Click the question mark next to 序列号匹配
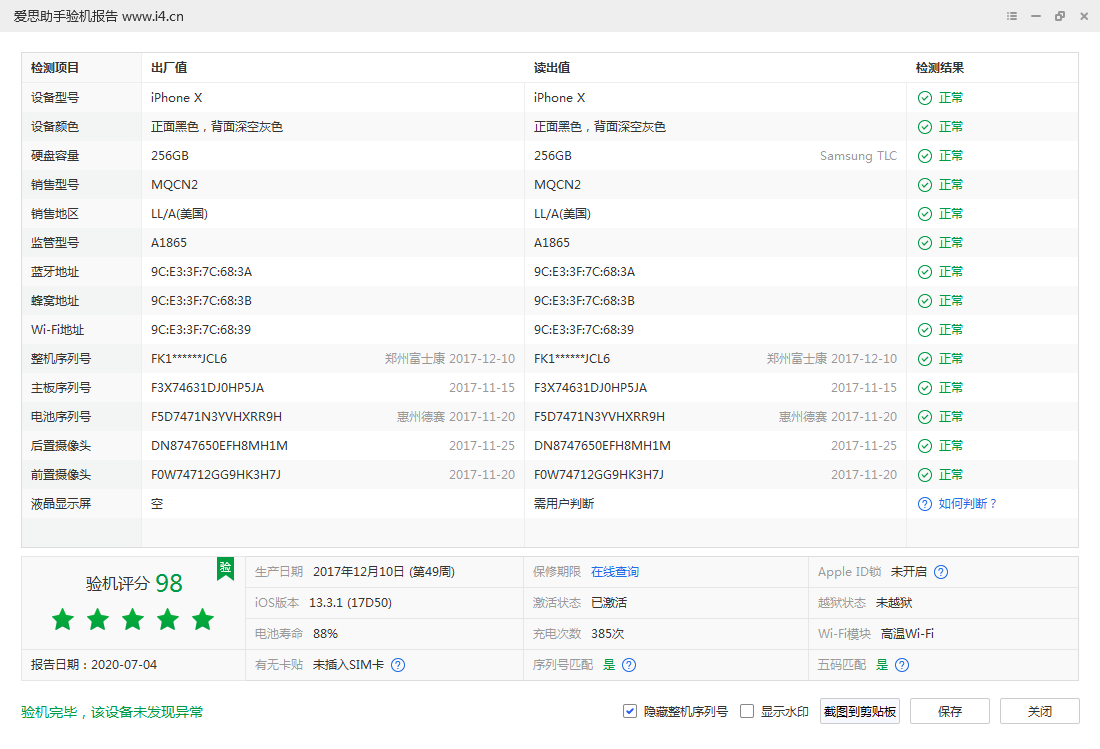The width and height of the screenshot is (1100, 749). 627,664
